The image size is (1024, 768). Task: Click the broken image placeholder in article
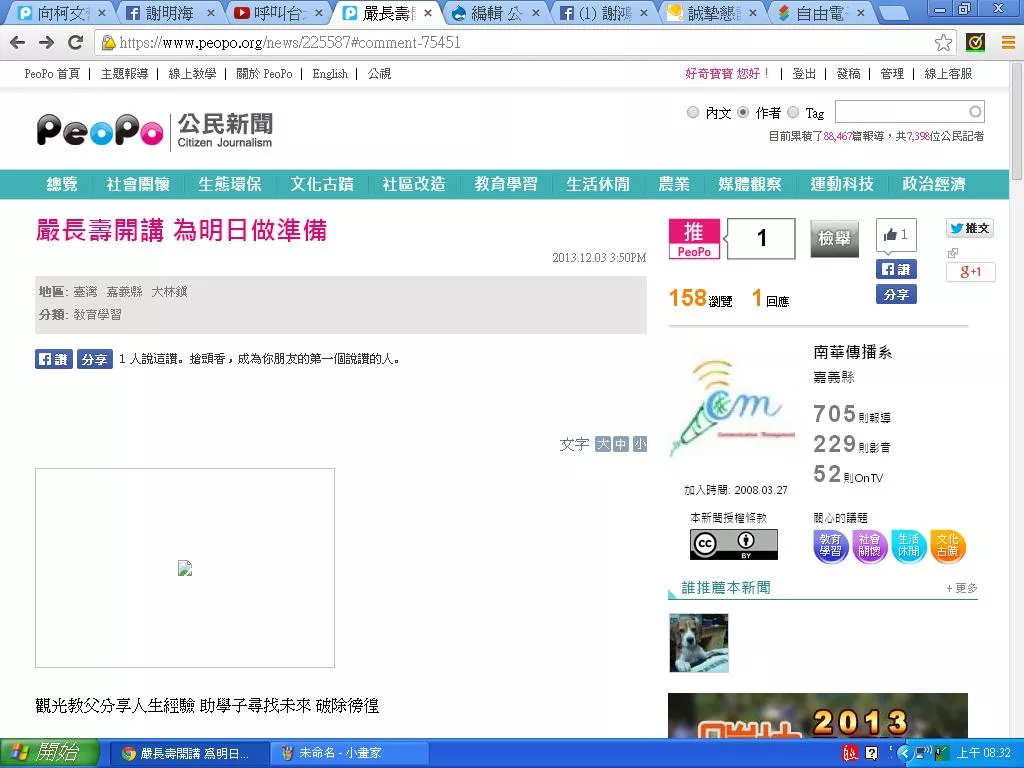click(x=185, y=568)
